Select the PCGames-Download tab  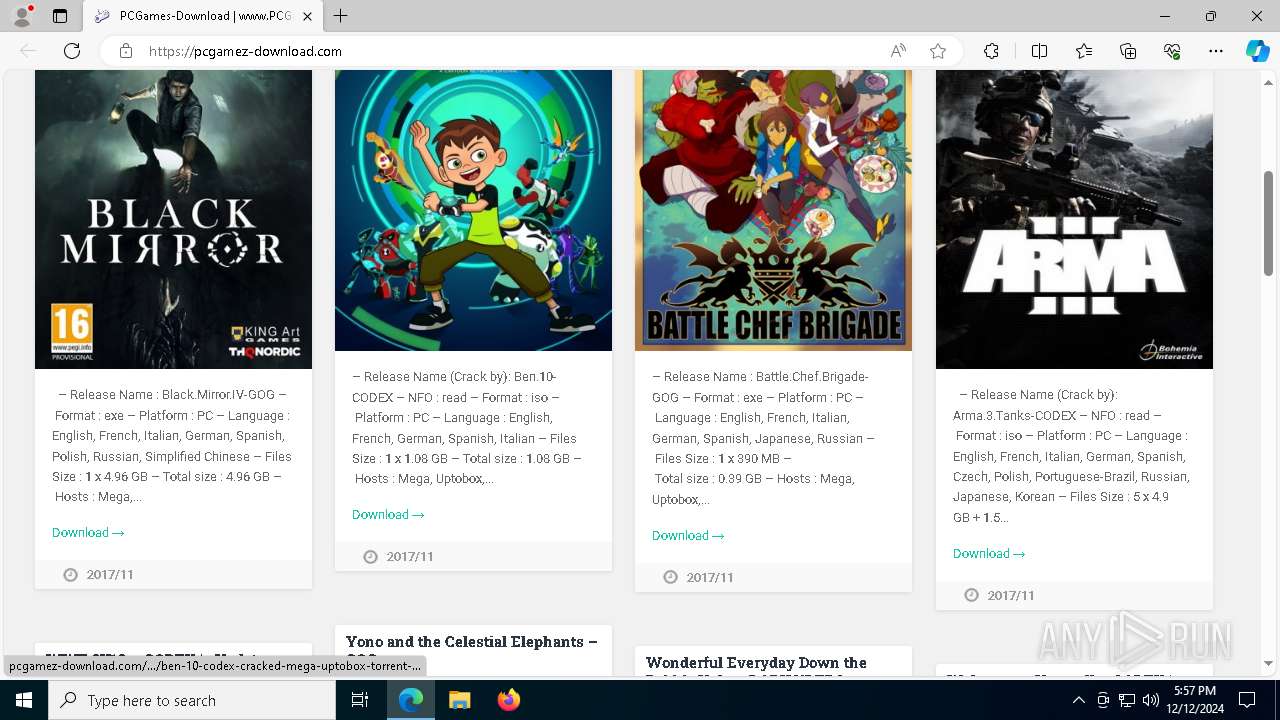click(203, 16)
